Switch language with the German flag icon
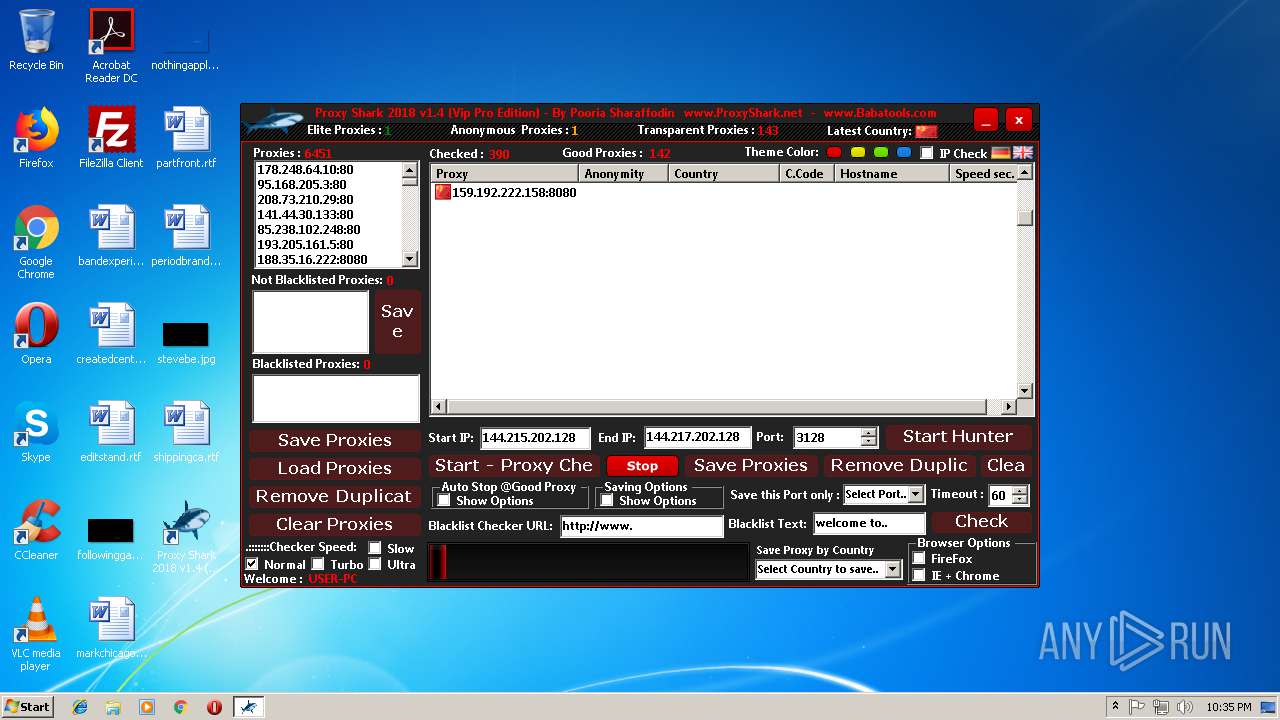This screenshot has width=1280, height=720. tap(1000, 153)
